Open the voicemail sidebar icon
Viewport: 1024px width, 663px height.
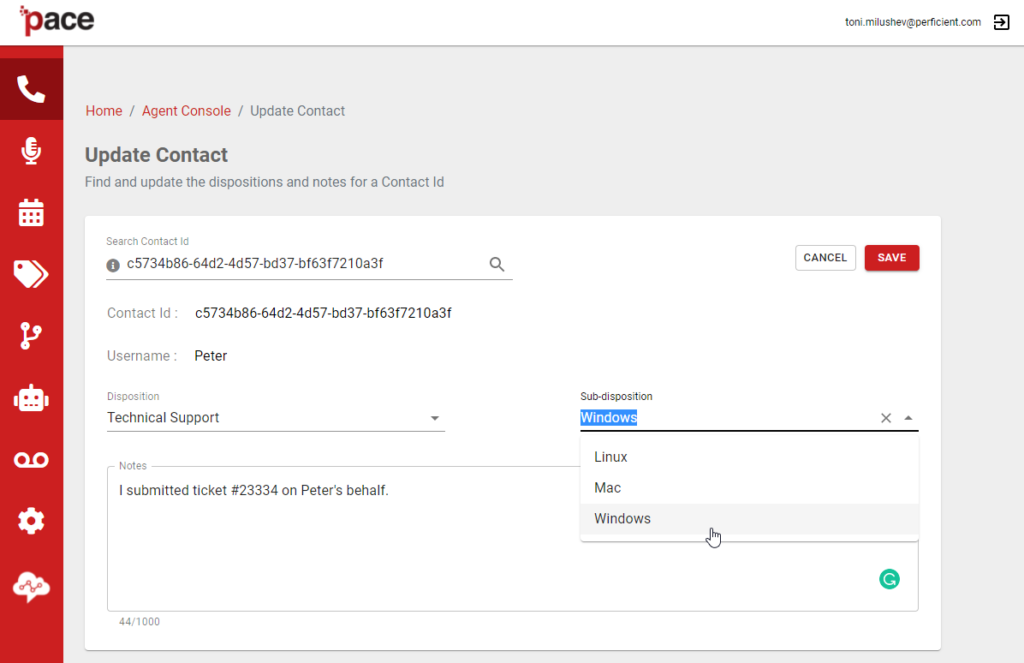[31, 461]
